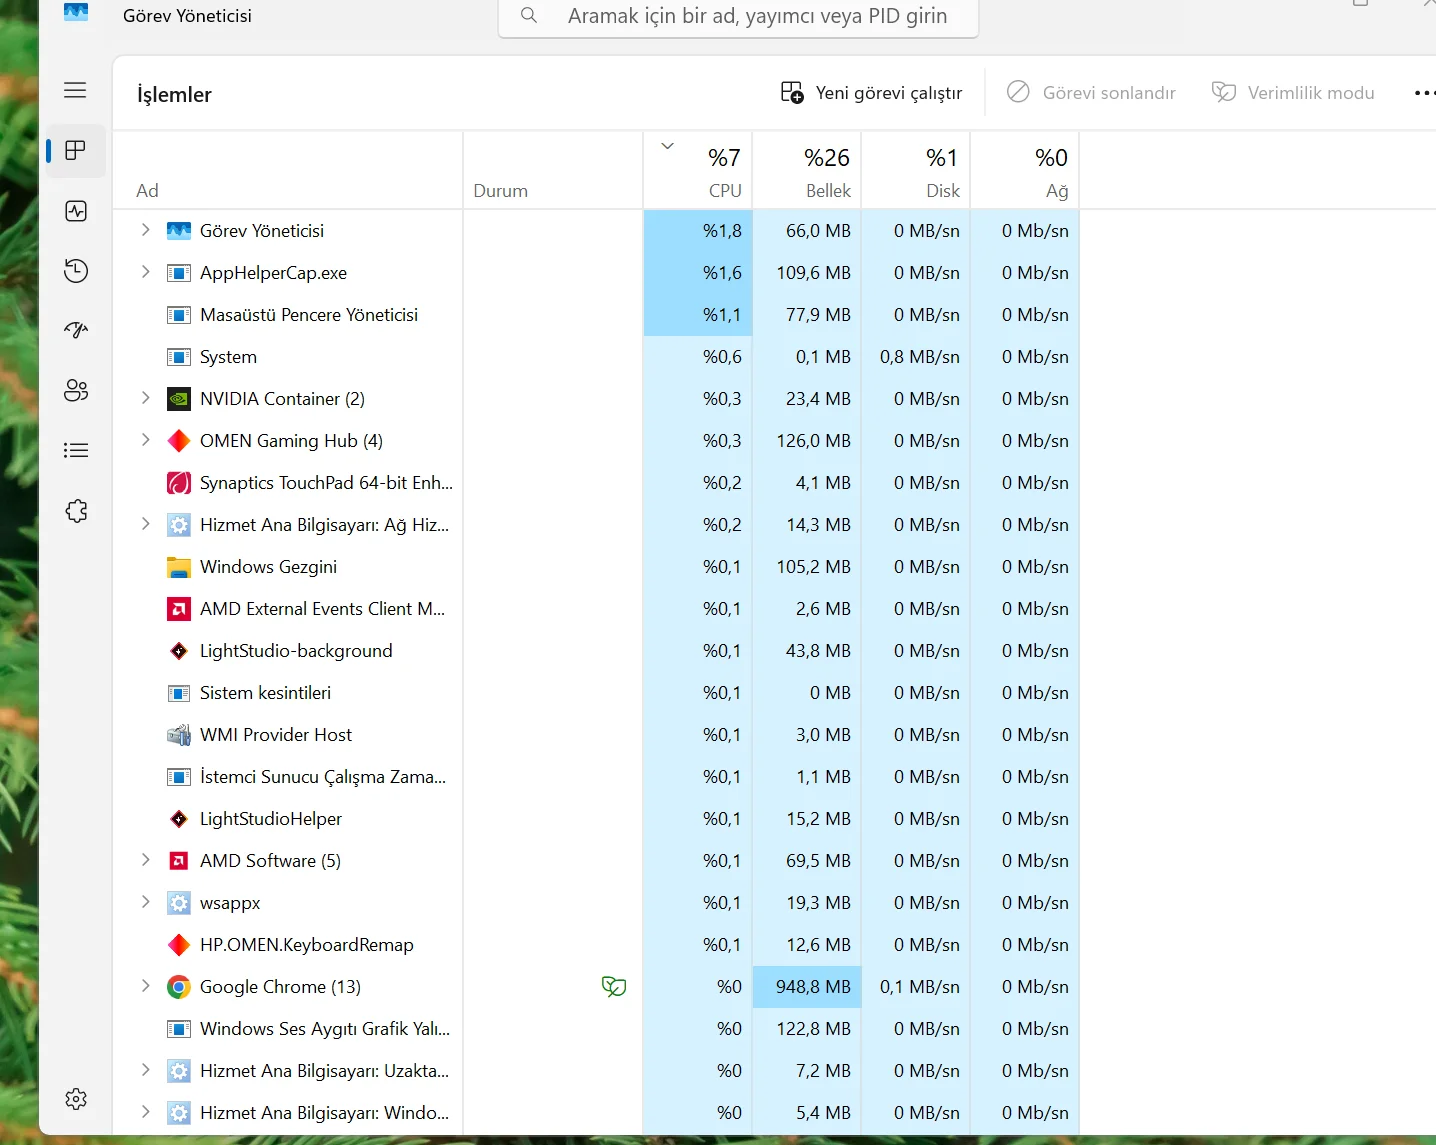Select the İstemci Sunucu Çalışma Zama... row
1436x1145 pixels.
tap(596, 777)
